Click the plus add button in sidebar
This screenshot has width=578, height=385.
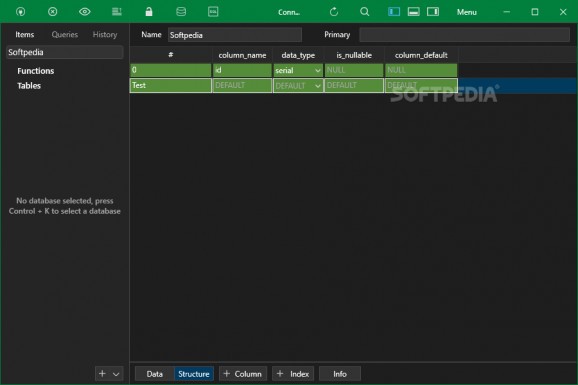[102, 374]
